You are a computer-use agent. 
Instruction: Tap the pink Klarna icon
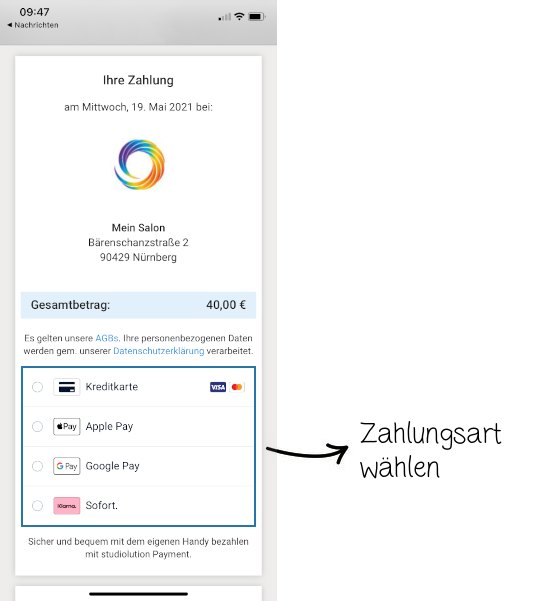coord(67,506)
